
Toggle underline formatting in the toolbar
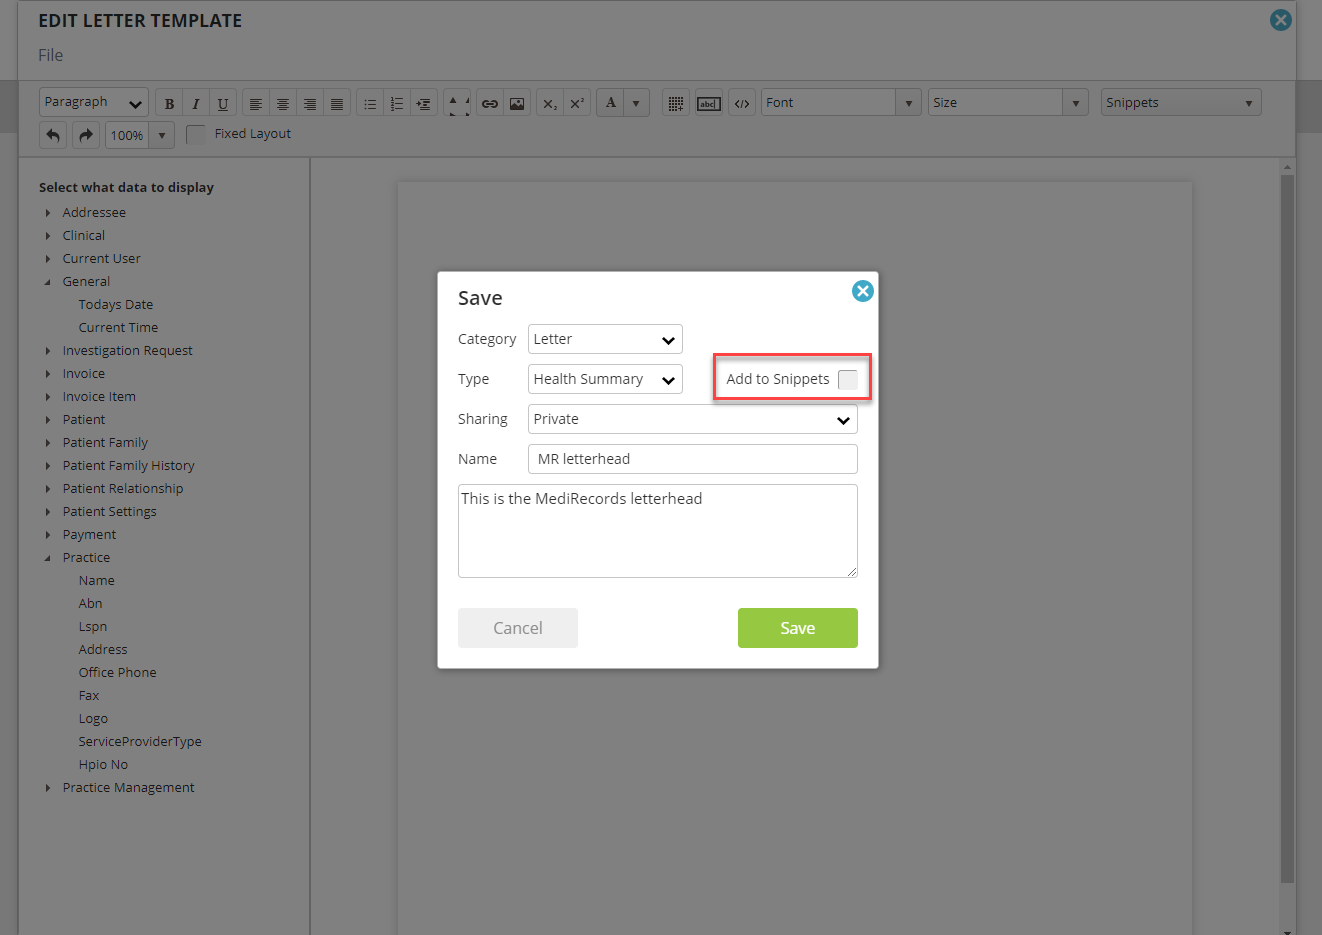pos(223,103)
